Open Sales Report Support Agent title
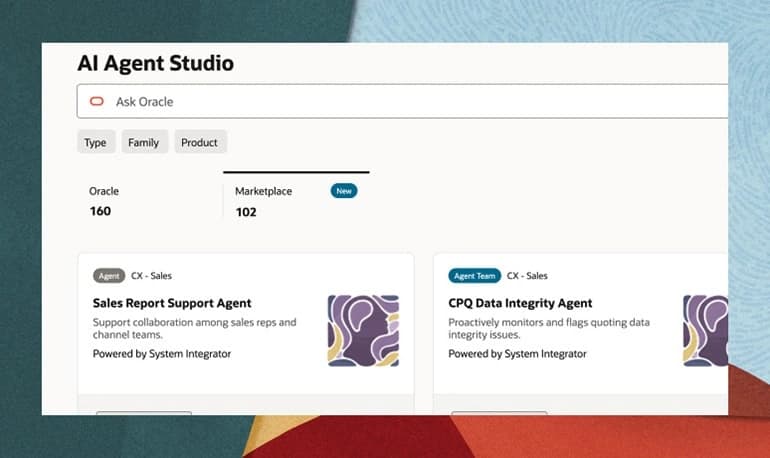 click(x=172, y=303)
